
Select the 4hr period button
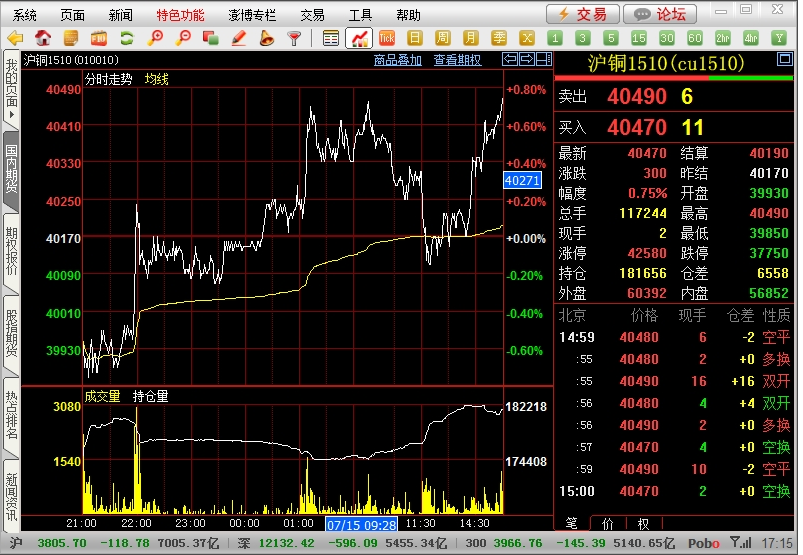(751, 38)
